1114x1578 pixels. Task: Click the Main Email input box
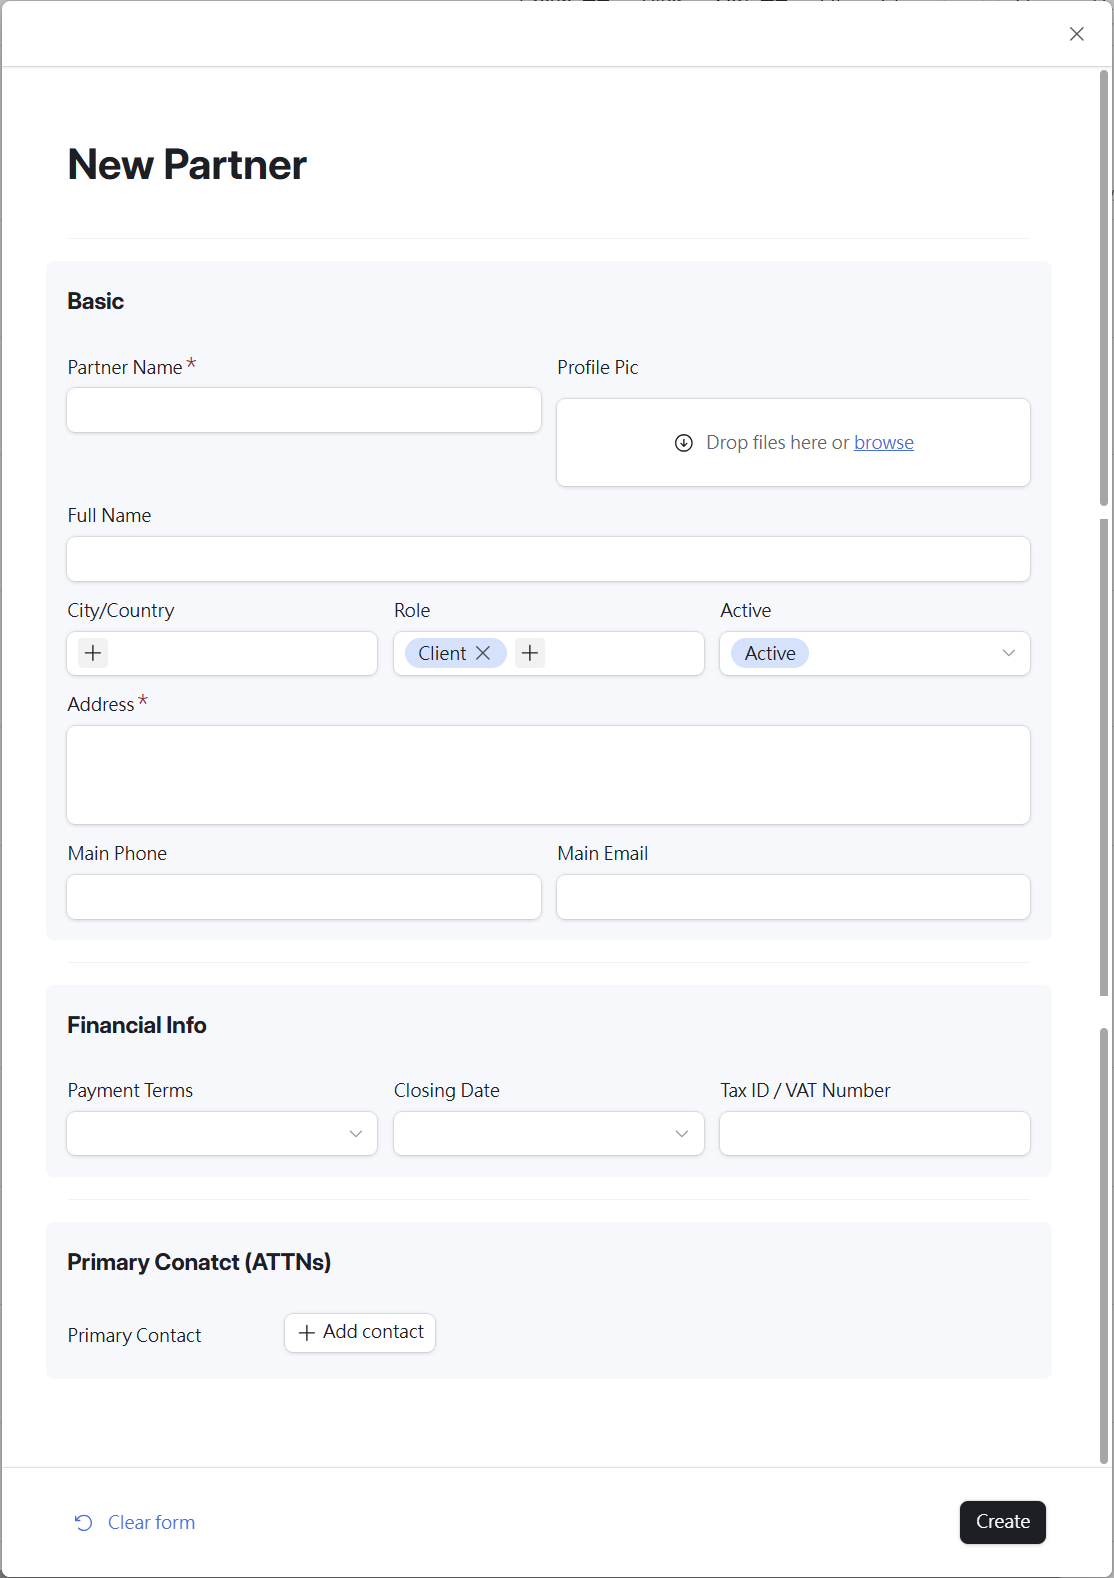click(793, 897)
